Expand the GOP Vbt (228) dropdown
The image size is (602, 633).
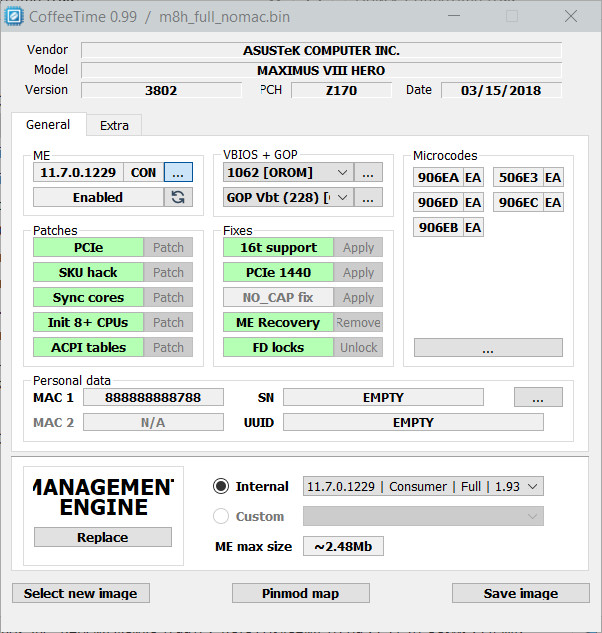288,197
